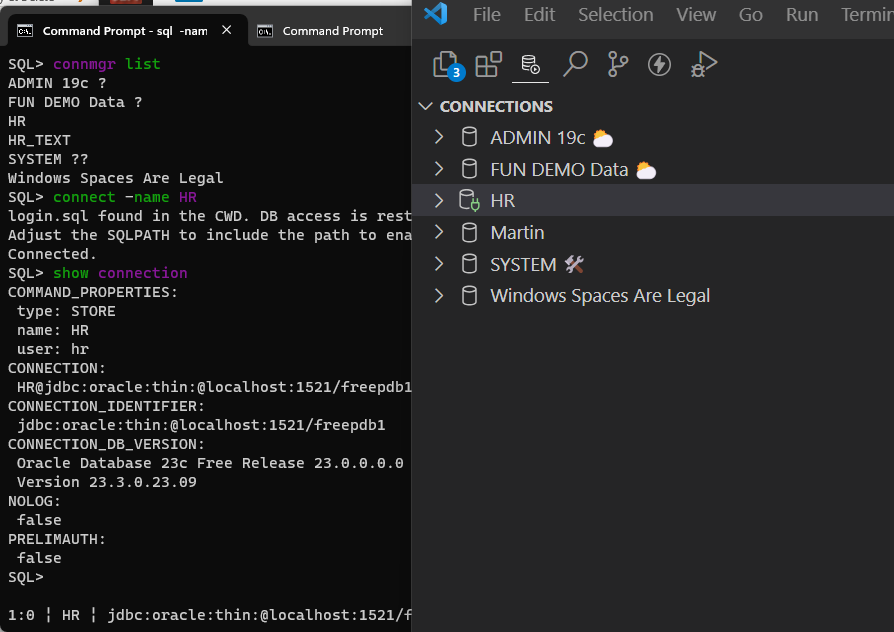894x632 pixels.
Task: Click the 'connmgr list' command text
Action: [107, 64]
